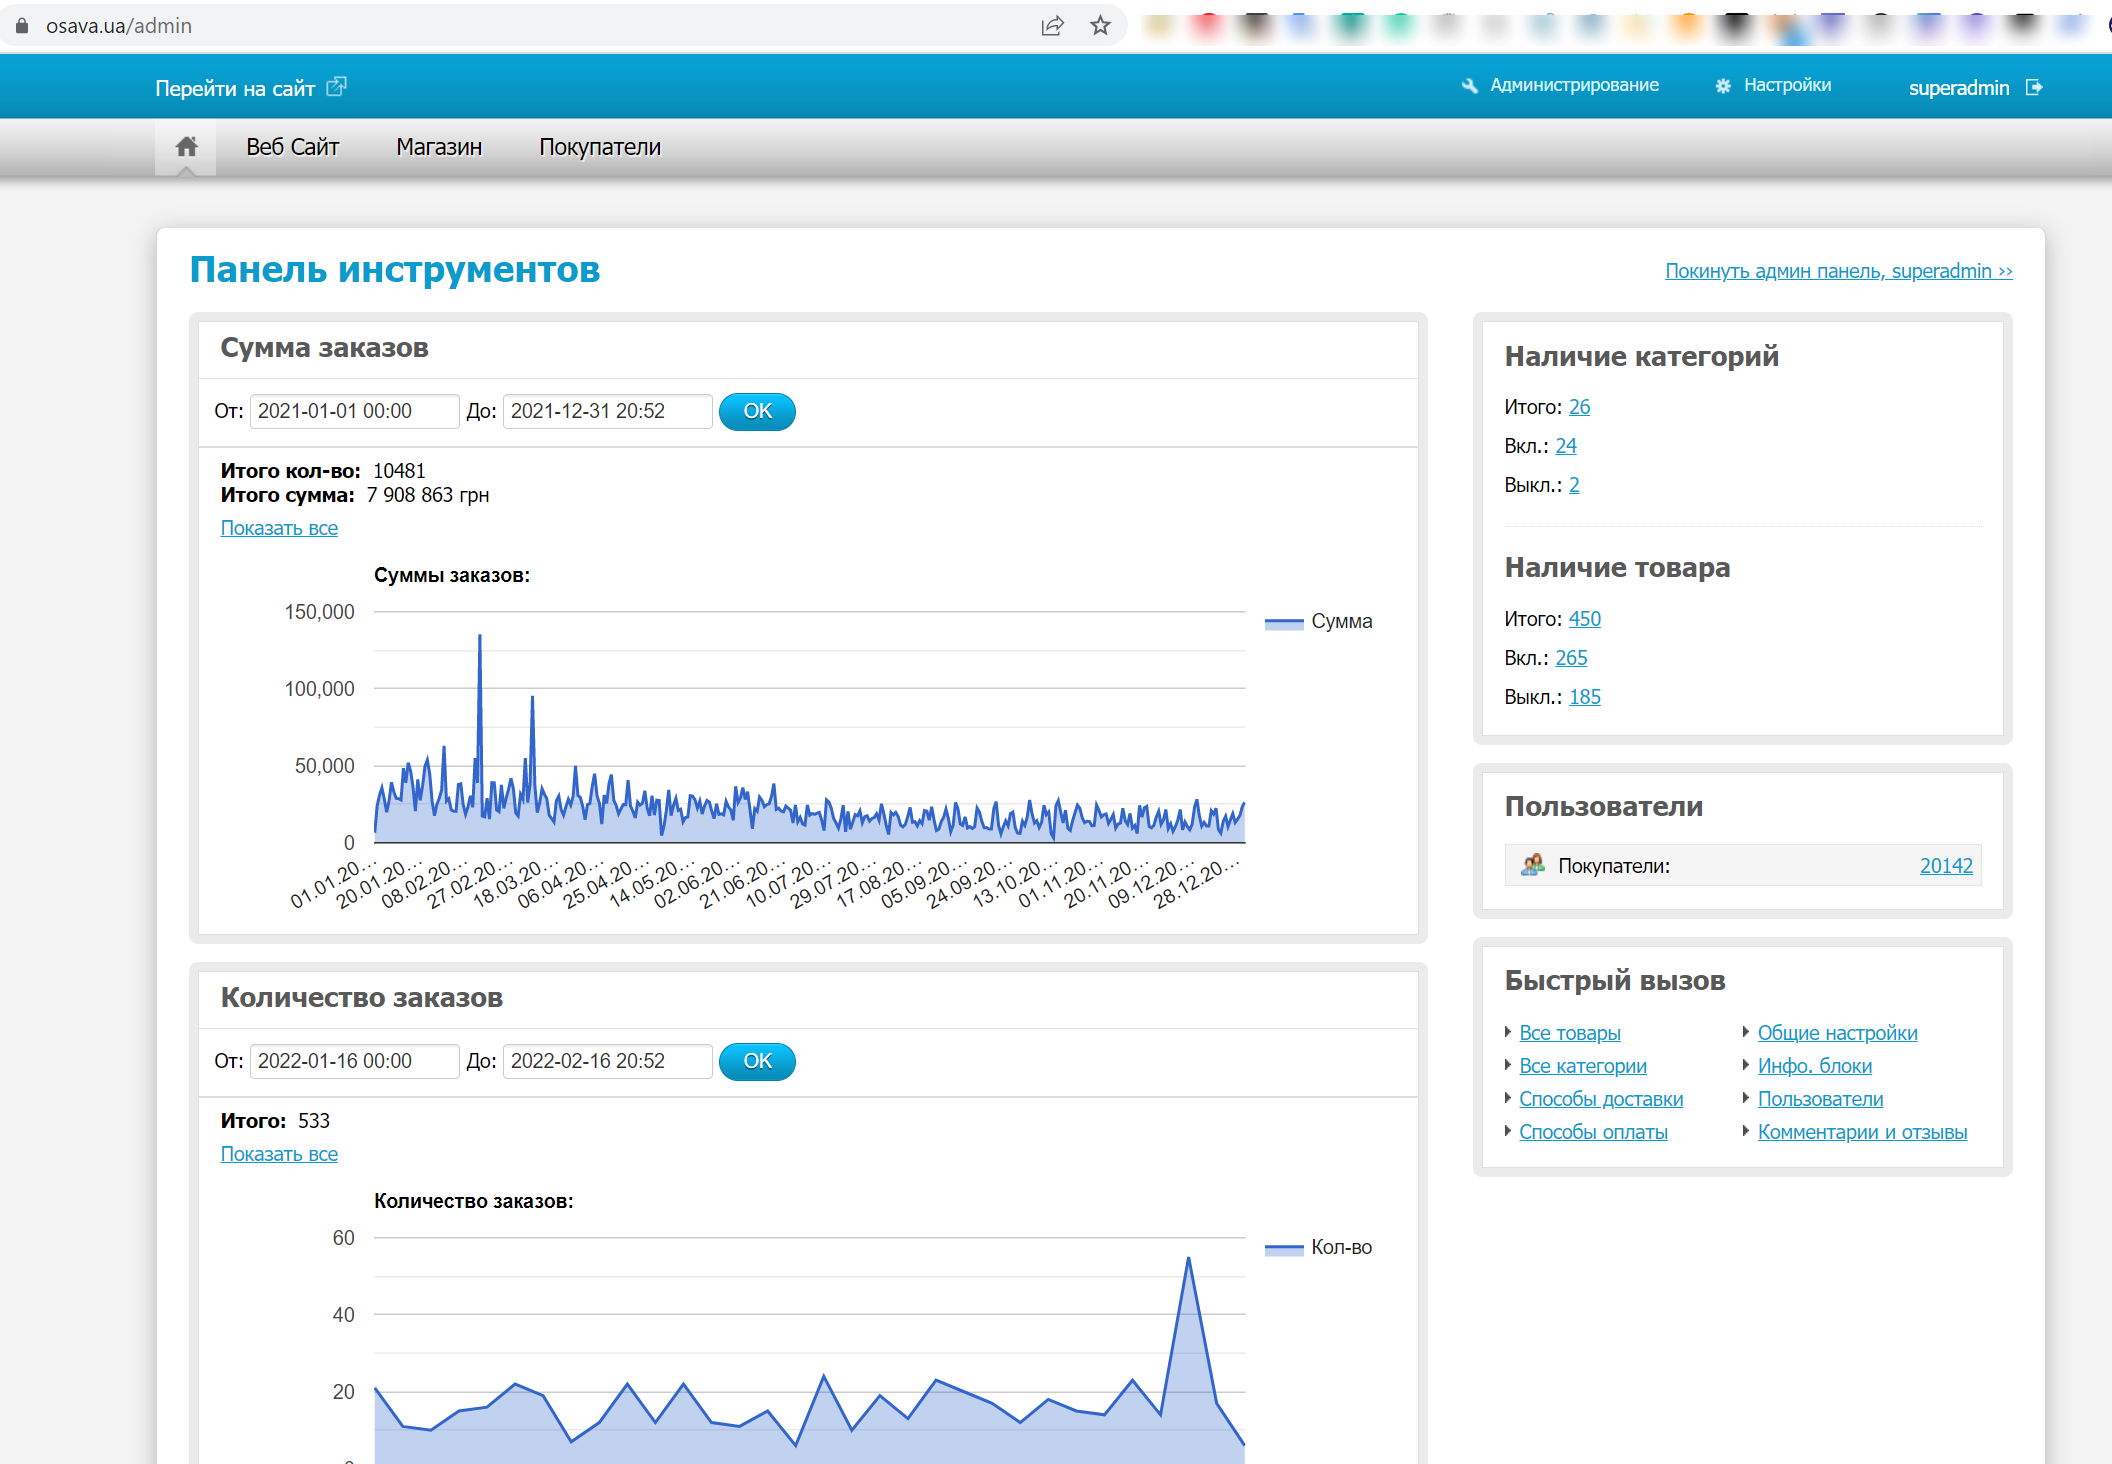Open the Магазин menu

click(x=439, y=147)
